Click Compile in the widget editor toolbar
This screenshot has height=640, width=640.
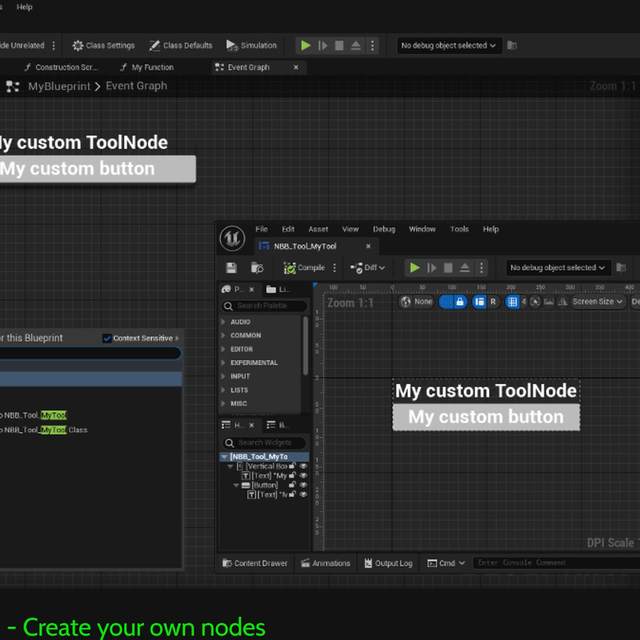(304, 268)
